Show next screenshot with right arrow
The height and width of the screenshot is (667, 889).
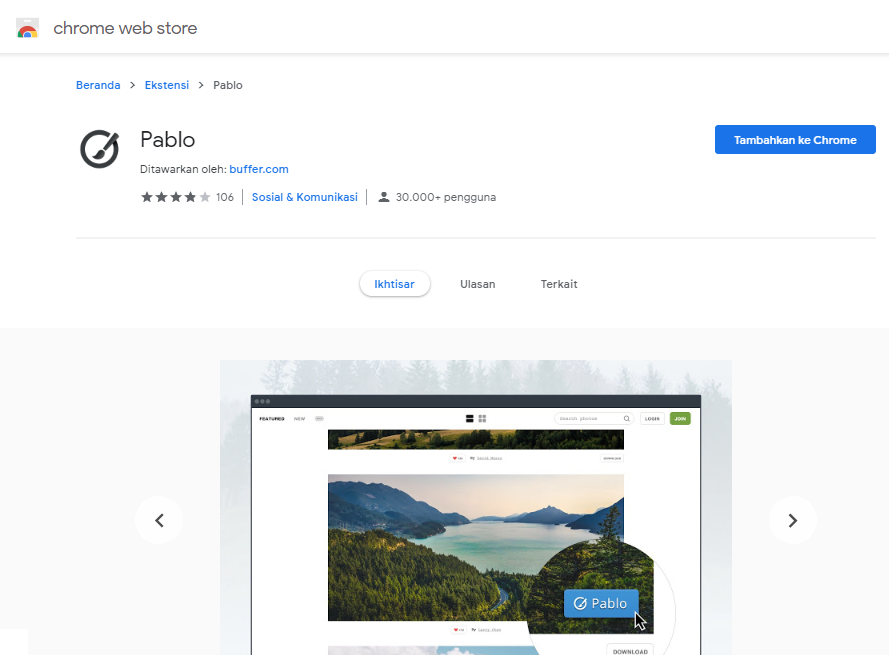click(793, 520)
